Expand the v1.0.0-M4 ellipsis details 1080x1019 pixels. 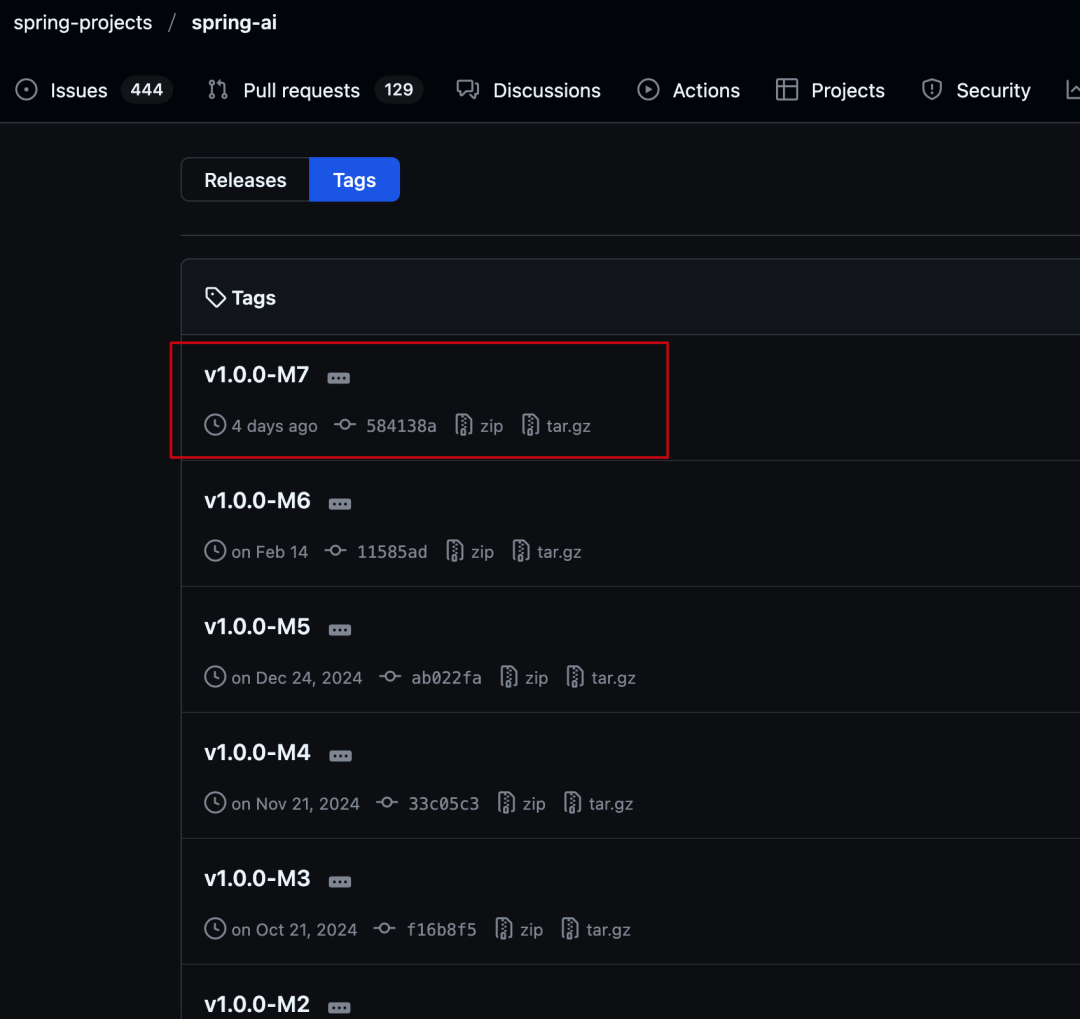coord(340,756)
